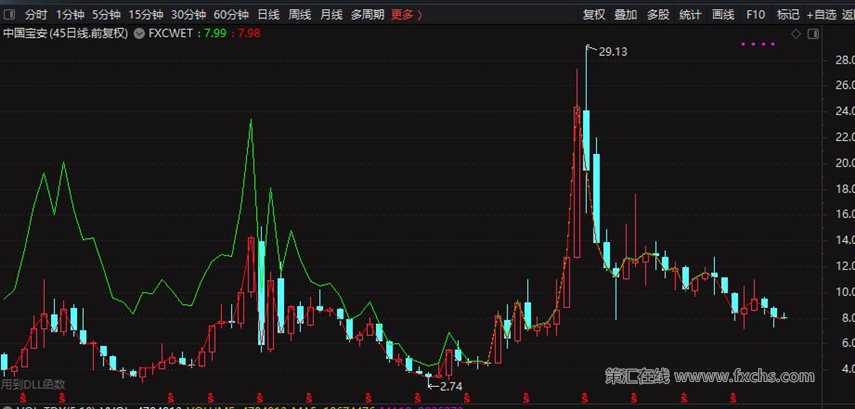Viewport: 855px width, 409px height.
Task: Select the 1分钟 period
Action: tap(70, 15)
